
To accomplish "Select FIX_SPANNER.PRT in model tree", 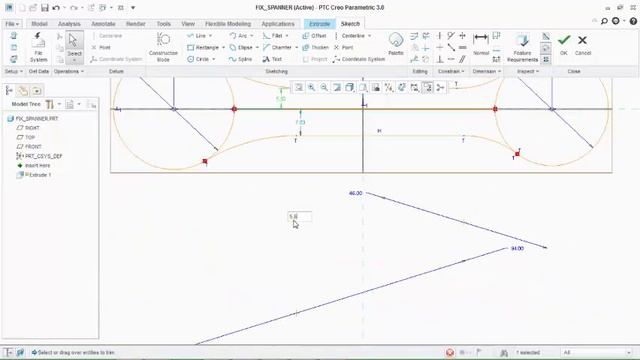I will point(33,119).
